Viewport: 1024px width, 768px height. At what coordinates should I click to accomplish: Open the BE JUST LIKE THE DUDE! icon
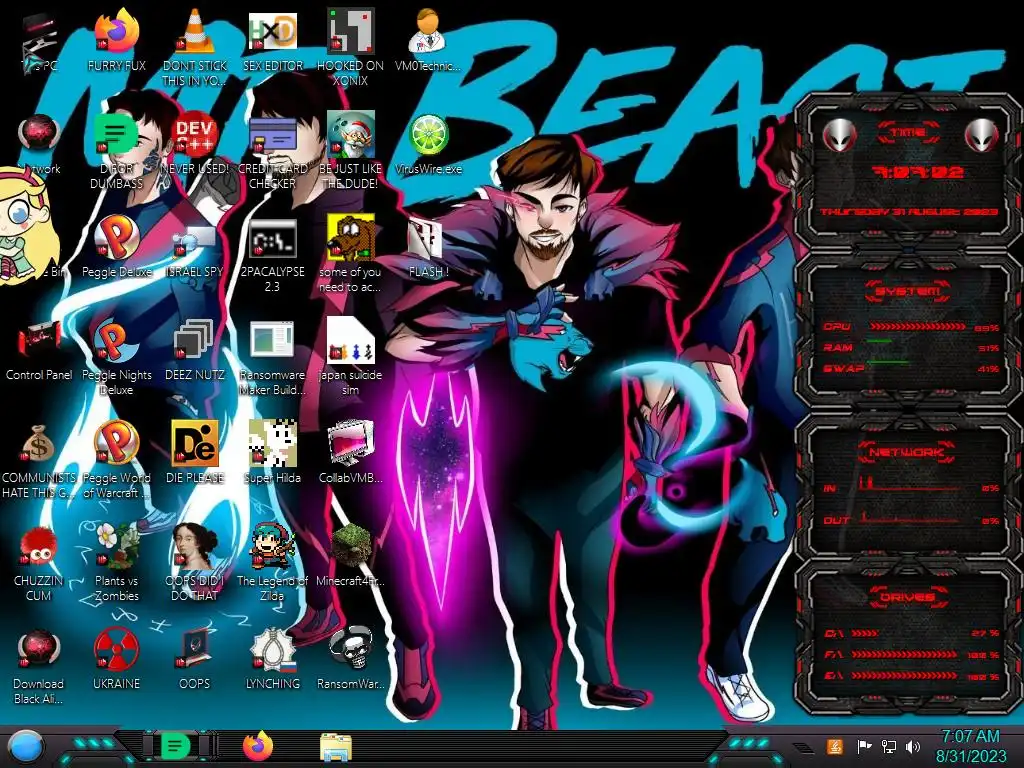tap(350, 135)
